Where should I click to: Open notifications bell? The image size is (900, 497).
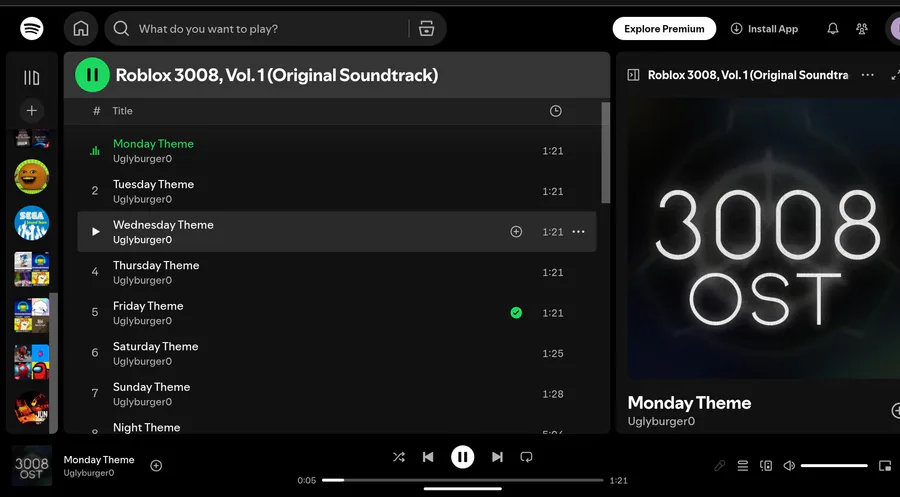pyautogui.click(x=832, y=29)
